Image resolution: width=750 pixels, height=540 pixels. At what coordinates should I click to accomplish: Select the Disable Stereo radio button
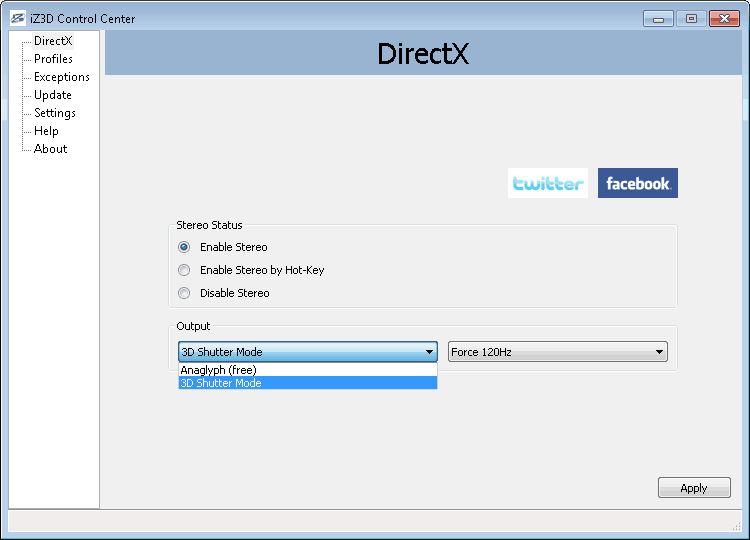point(184,293)
